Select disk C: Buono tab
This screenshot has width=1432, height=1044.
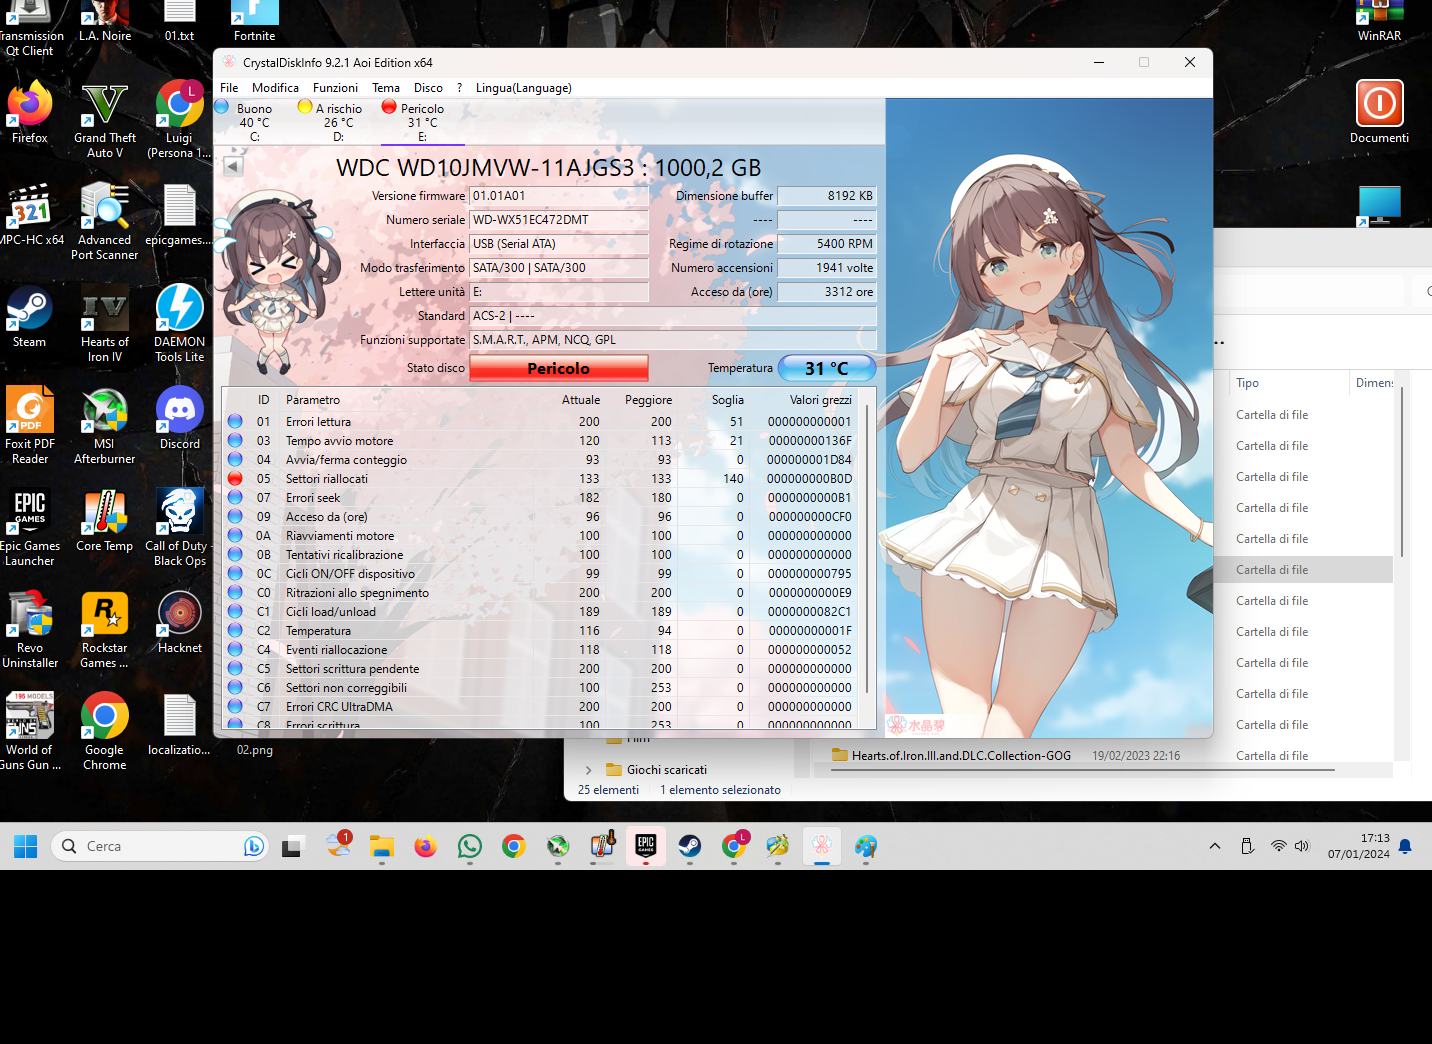click(255, 121)
